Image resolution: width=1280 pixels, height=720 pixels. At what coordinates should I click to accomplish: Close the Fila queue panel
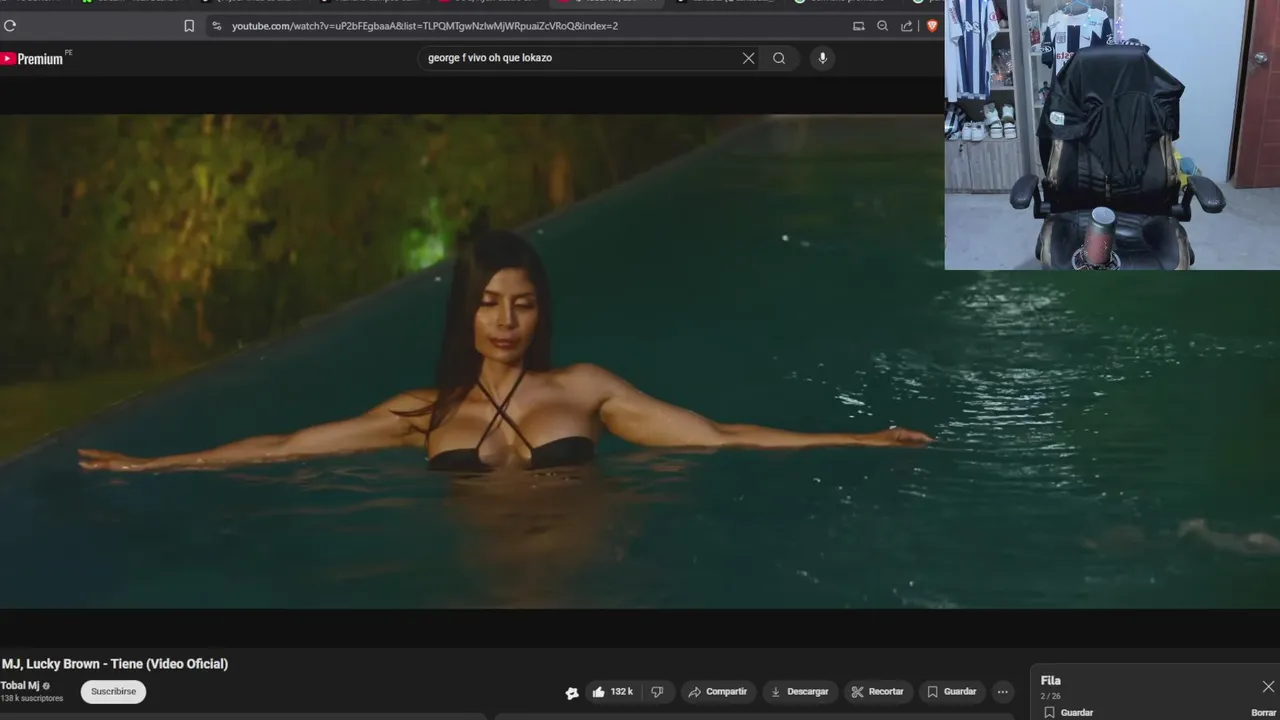point(1268,687)
